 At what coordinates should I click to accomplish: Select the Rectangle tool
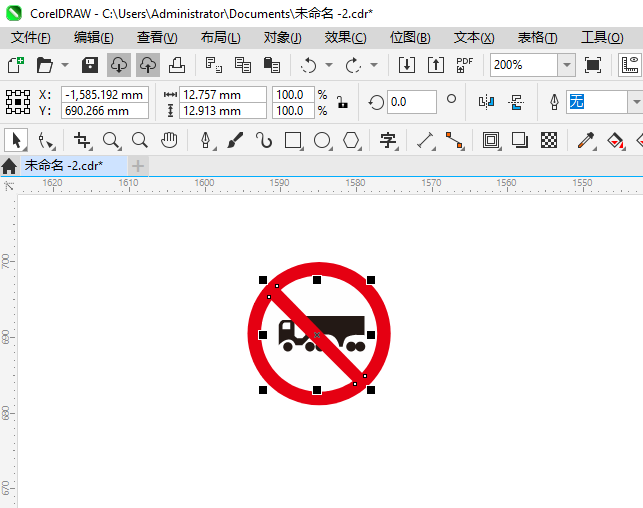[x=293, y=140]
